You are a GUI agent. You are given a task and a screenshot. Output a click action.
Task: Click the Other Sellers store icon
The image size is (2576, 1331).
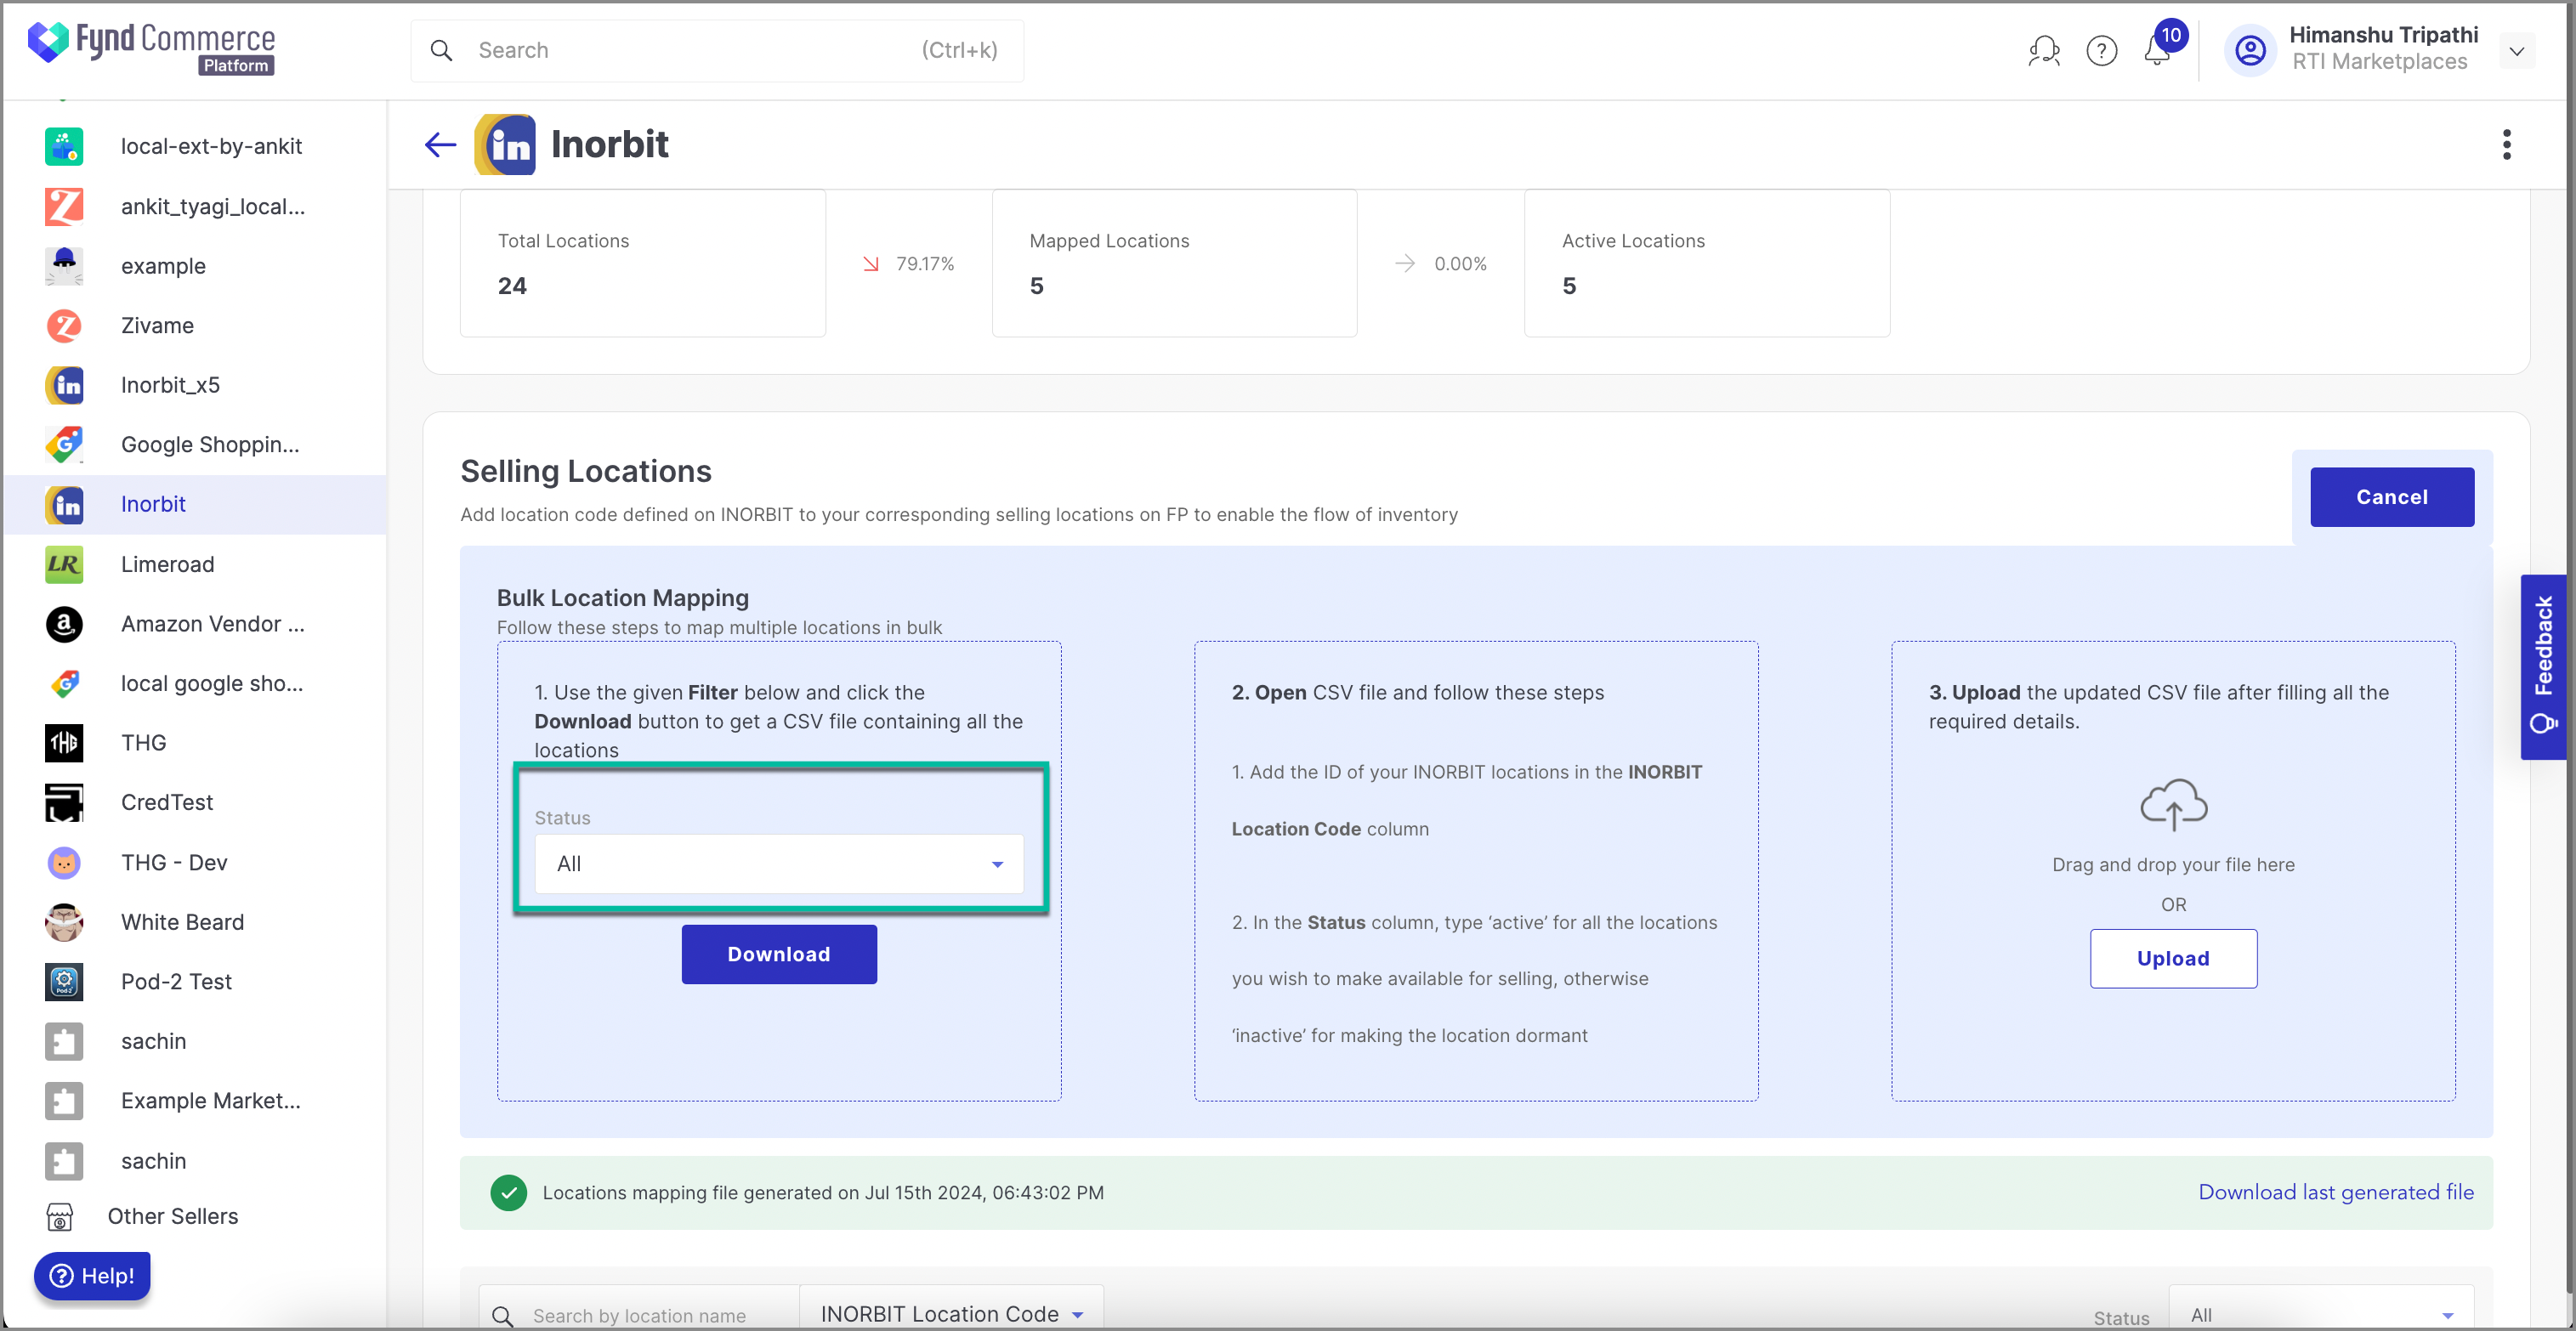point(60,1217)
